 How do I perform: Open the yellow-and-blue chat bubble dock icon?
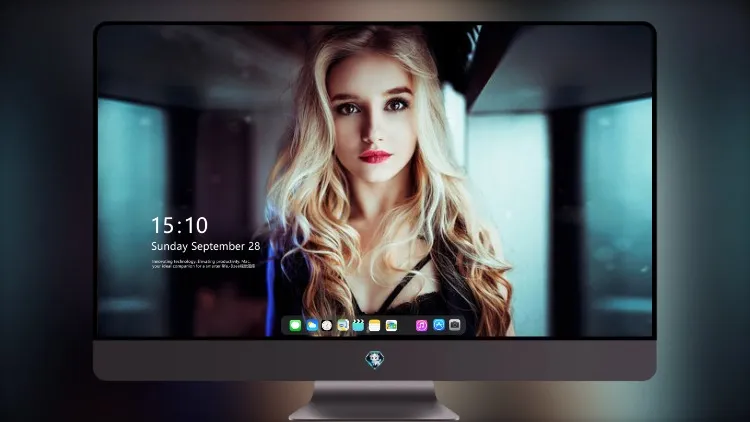pos(343,326)
